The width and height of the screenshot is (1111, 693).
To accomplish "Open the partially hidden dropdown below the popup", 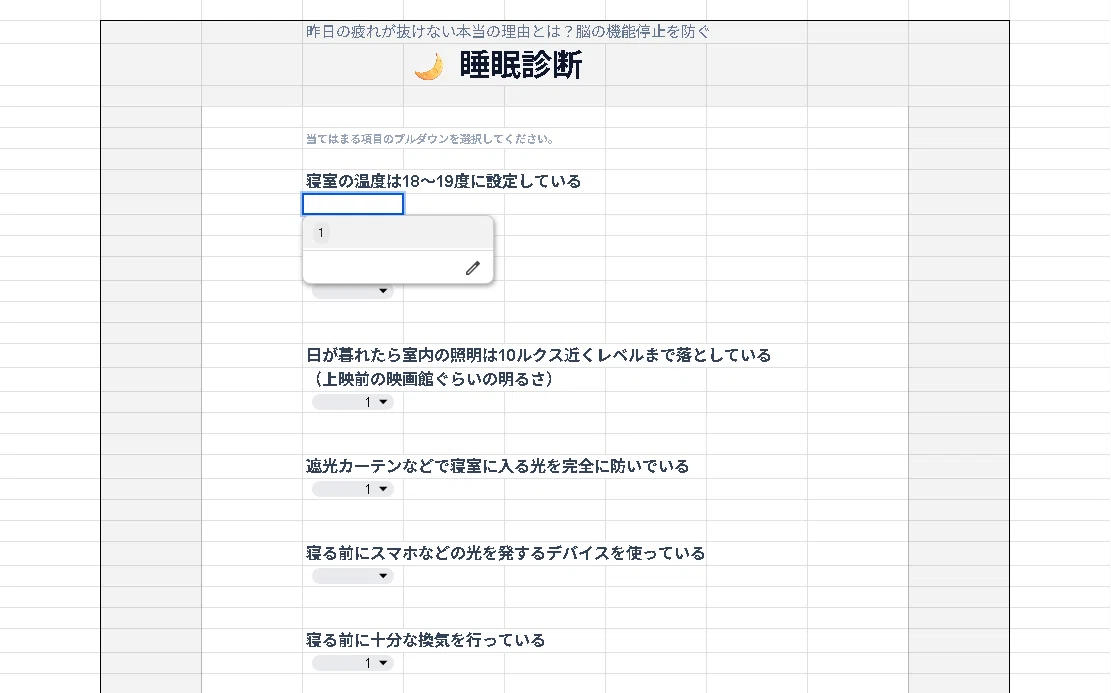I will 353,291.
